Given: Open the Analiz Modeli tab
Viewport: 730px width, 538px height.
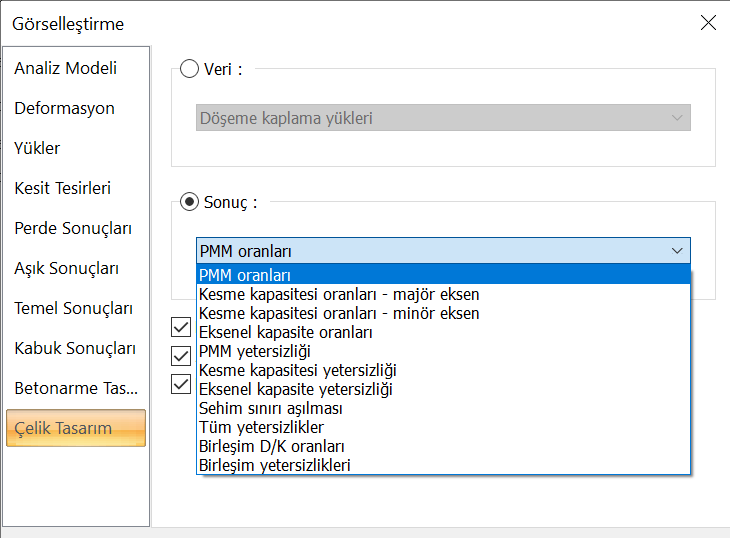Looking at the screenshot, I should click(x=66, y=68).
